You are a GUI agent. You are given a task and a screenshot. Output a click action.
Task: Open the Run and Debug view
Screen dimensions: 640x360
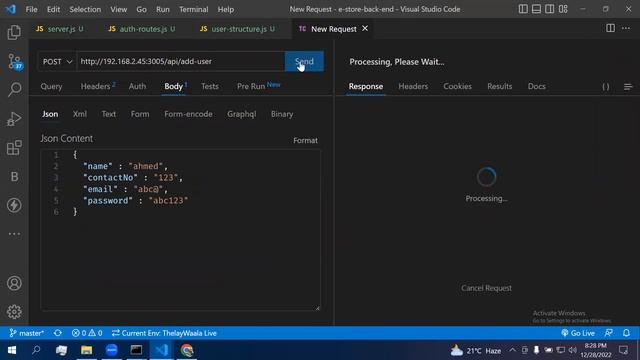(x=14, y=119)
